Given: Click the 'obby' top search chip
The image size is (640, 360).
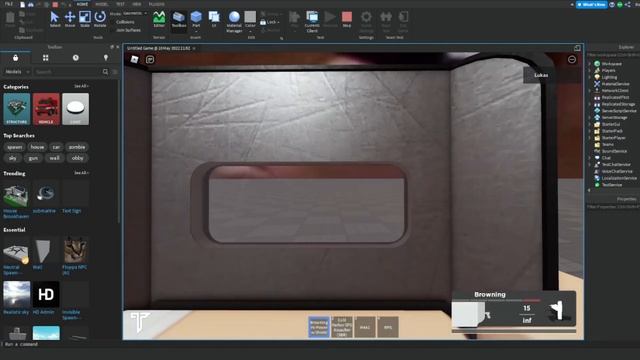Looking at the screenshot, I should point(77,158).
